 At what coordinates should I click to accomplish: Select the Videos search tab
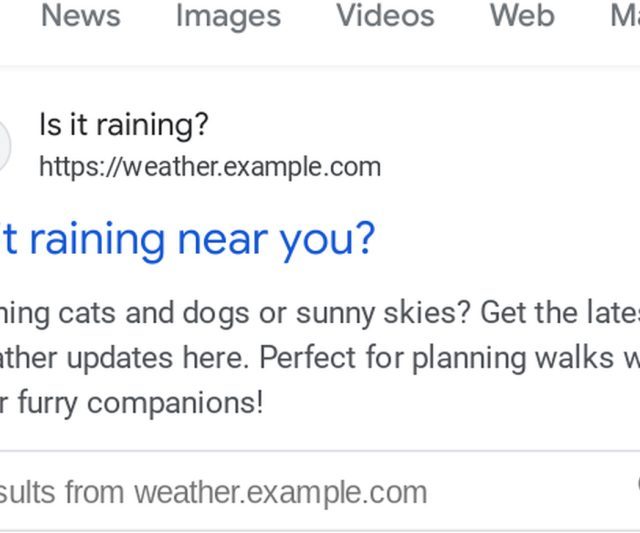(x=385, y=16)
